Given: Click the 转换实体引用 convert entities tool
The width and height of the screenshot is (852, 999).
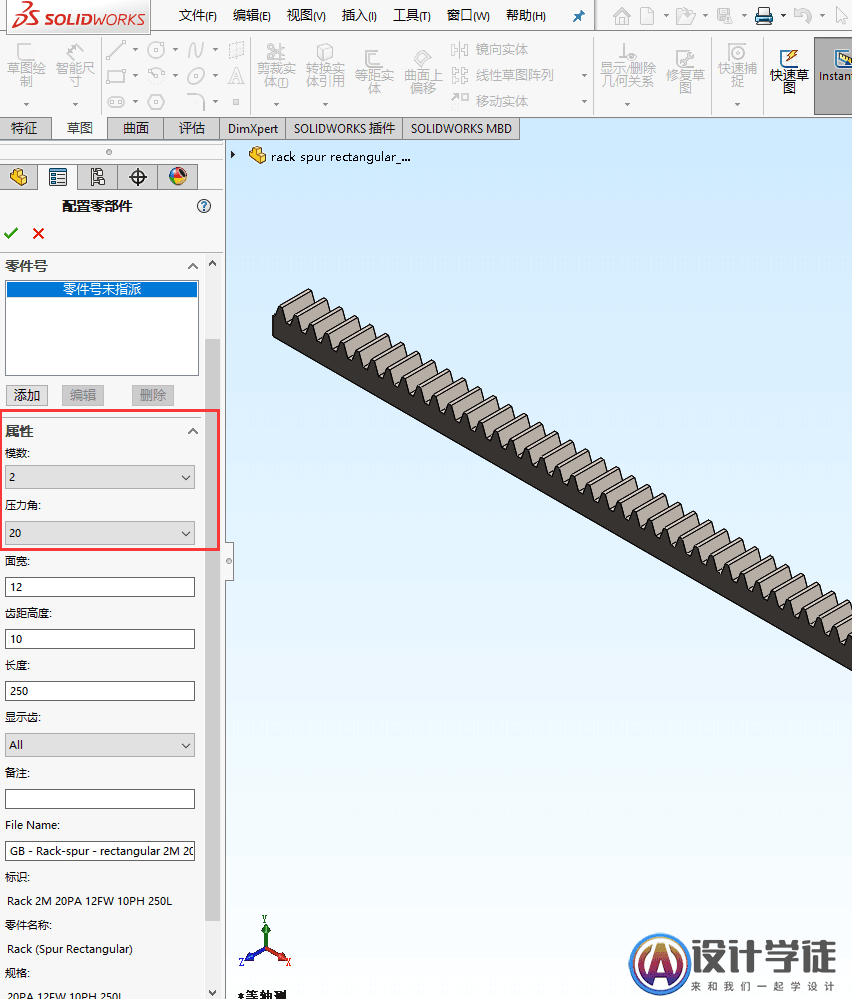Looking at the screenshot, I should [x=325, y=66].
